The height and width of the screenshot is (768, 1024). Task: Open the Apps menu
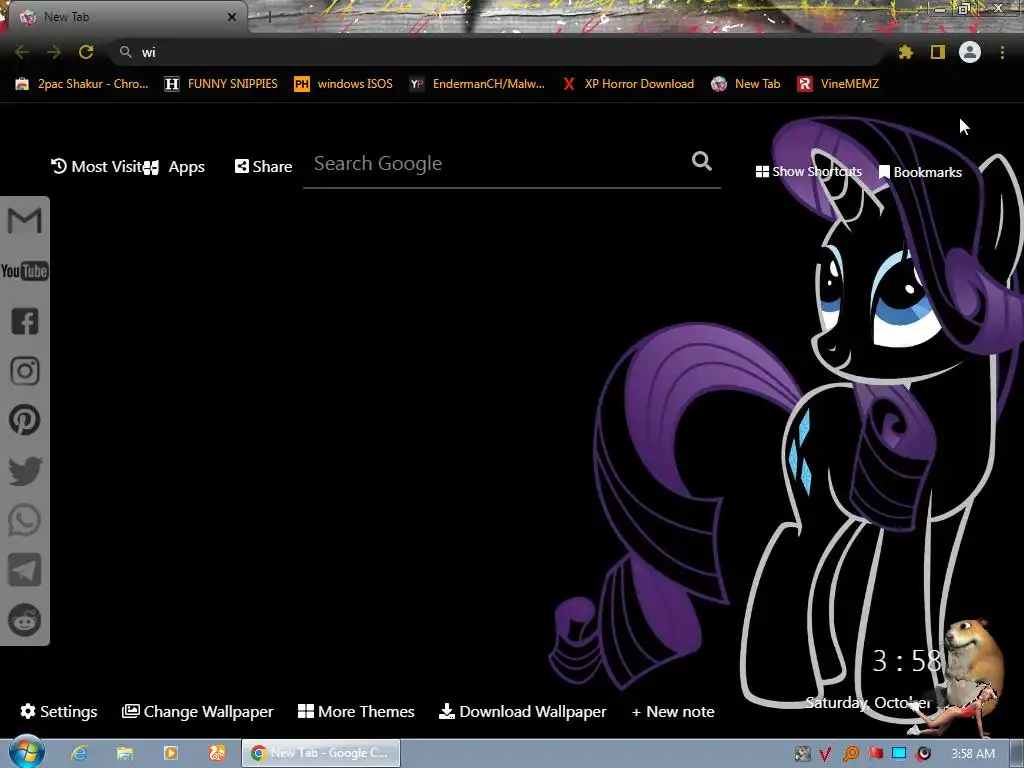[174, 167]
